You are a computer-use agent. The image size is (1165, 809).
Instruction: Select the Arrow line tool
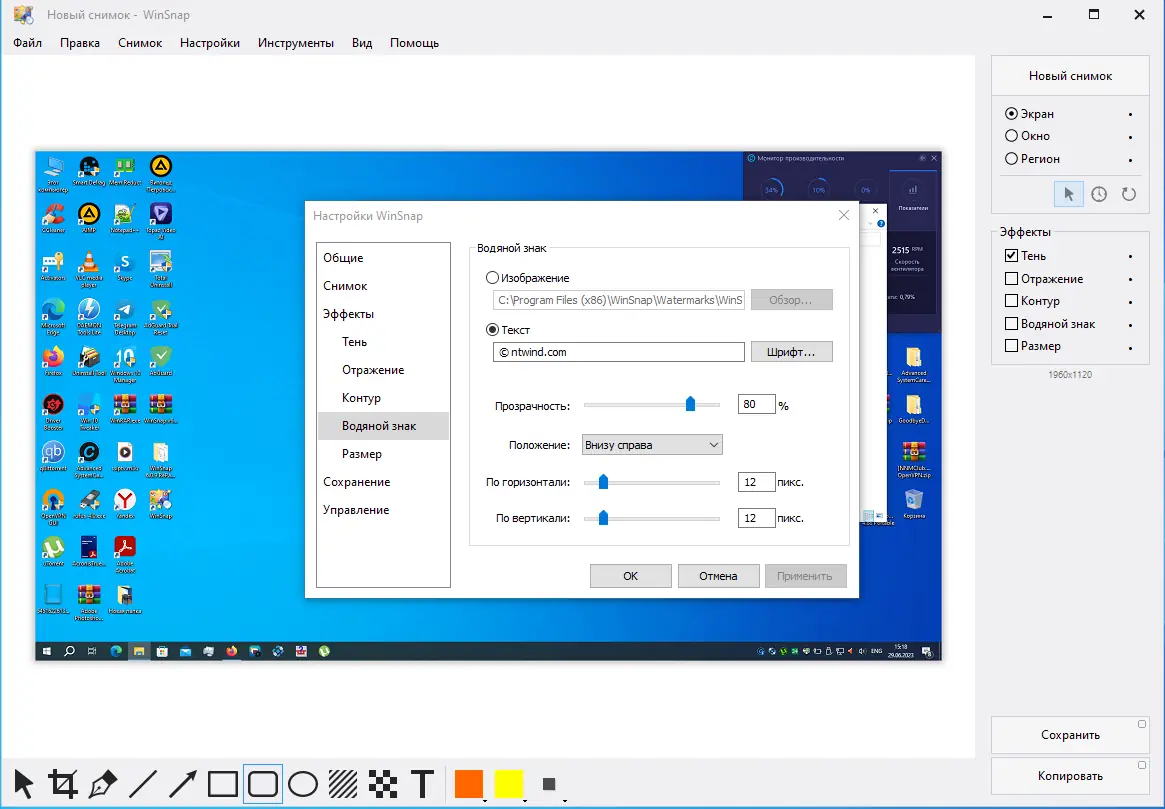183,784
